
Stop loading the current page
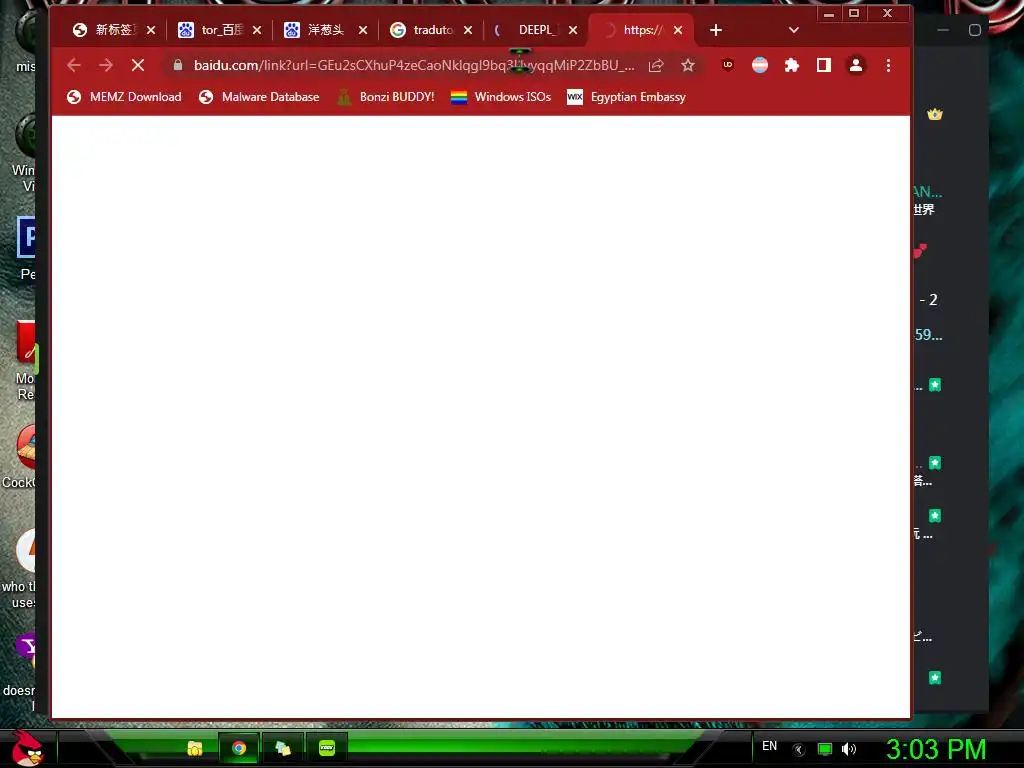[138, 65]
